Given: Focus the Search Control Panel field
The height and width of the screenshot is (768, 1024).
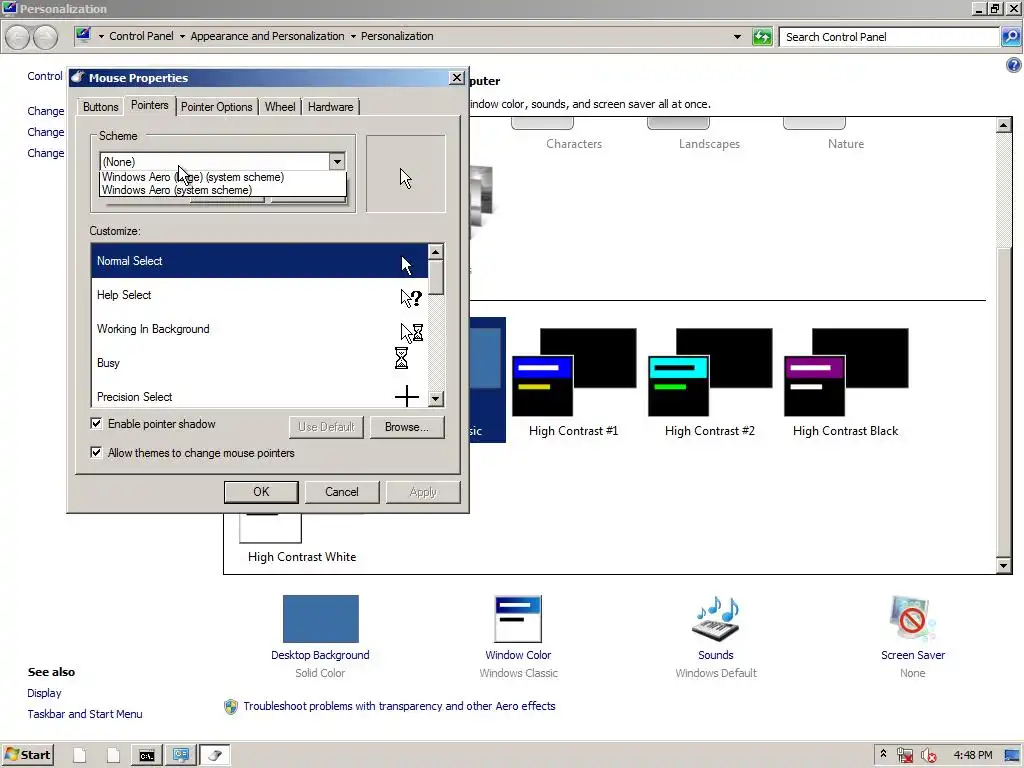Looking at the screenshot, I should 889,37.
